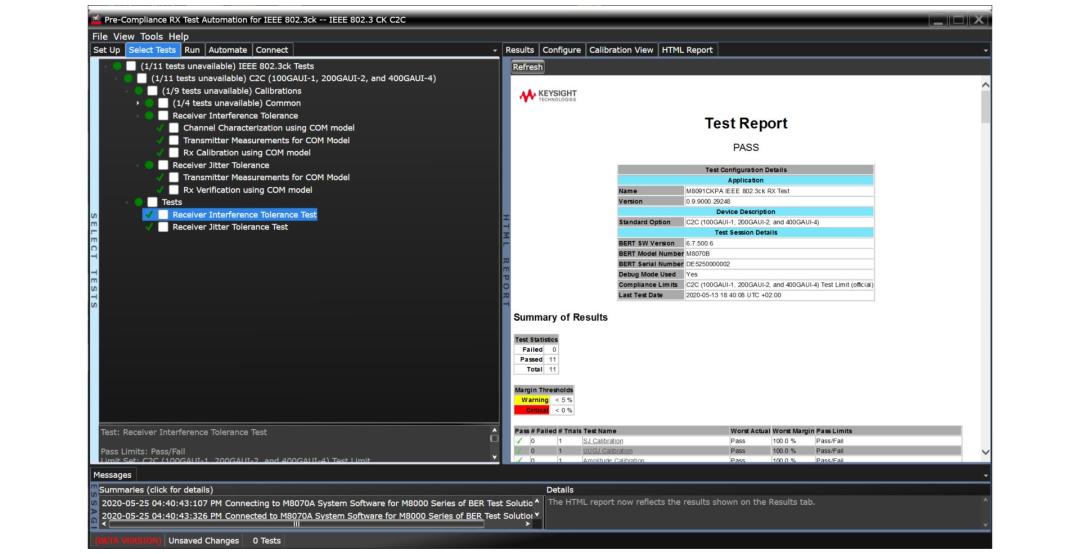Click the green status dot on IEEE 802.3ck Tests row
The width and height of the screenshot is (1080, 554).
[x=118, y=66]
